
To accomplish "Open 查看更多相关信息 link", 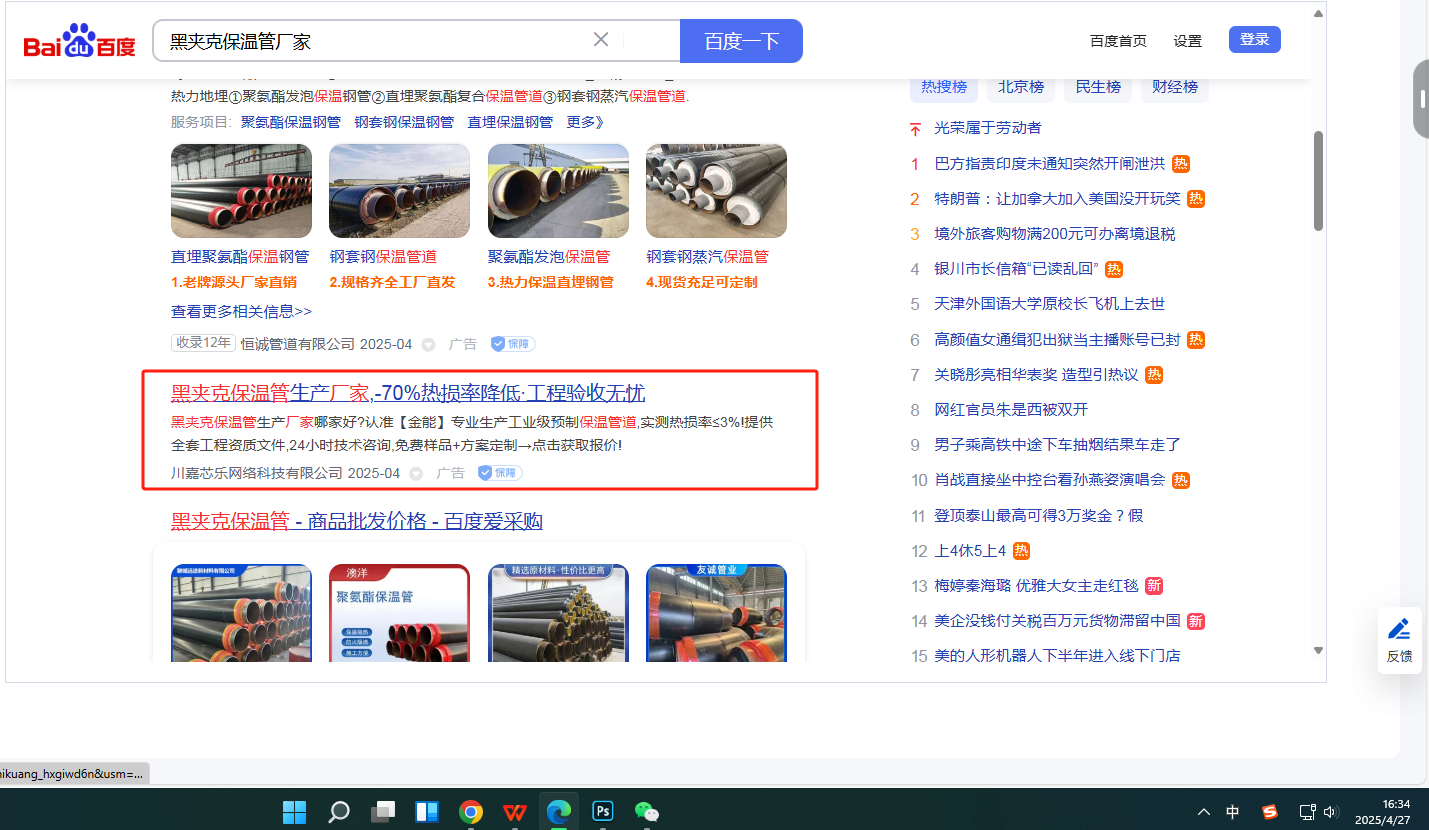I will click(x=241, y=311).
